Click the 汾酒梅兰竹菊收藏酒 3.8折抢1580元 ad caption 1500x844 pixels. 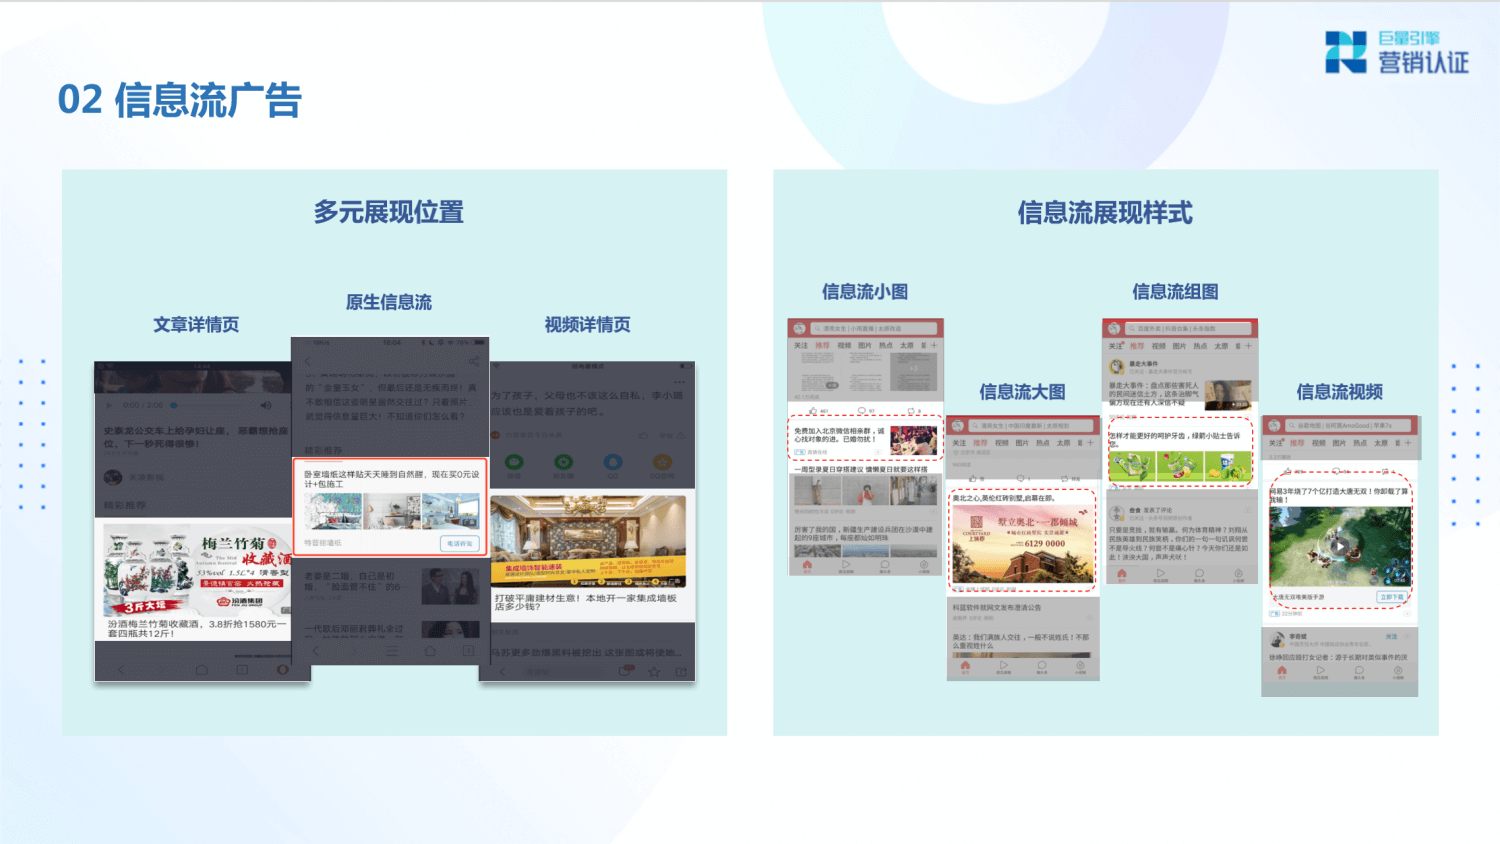click(x=197, y=628)
